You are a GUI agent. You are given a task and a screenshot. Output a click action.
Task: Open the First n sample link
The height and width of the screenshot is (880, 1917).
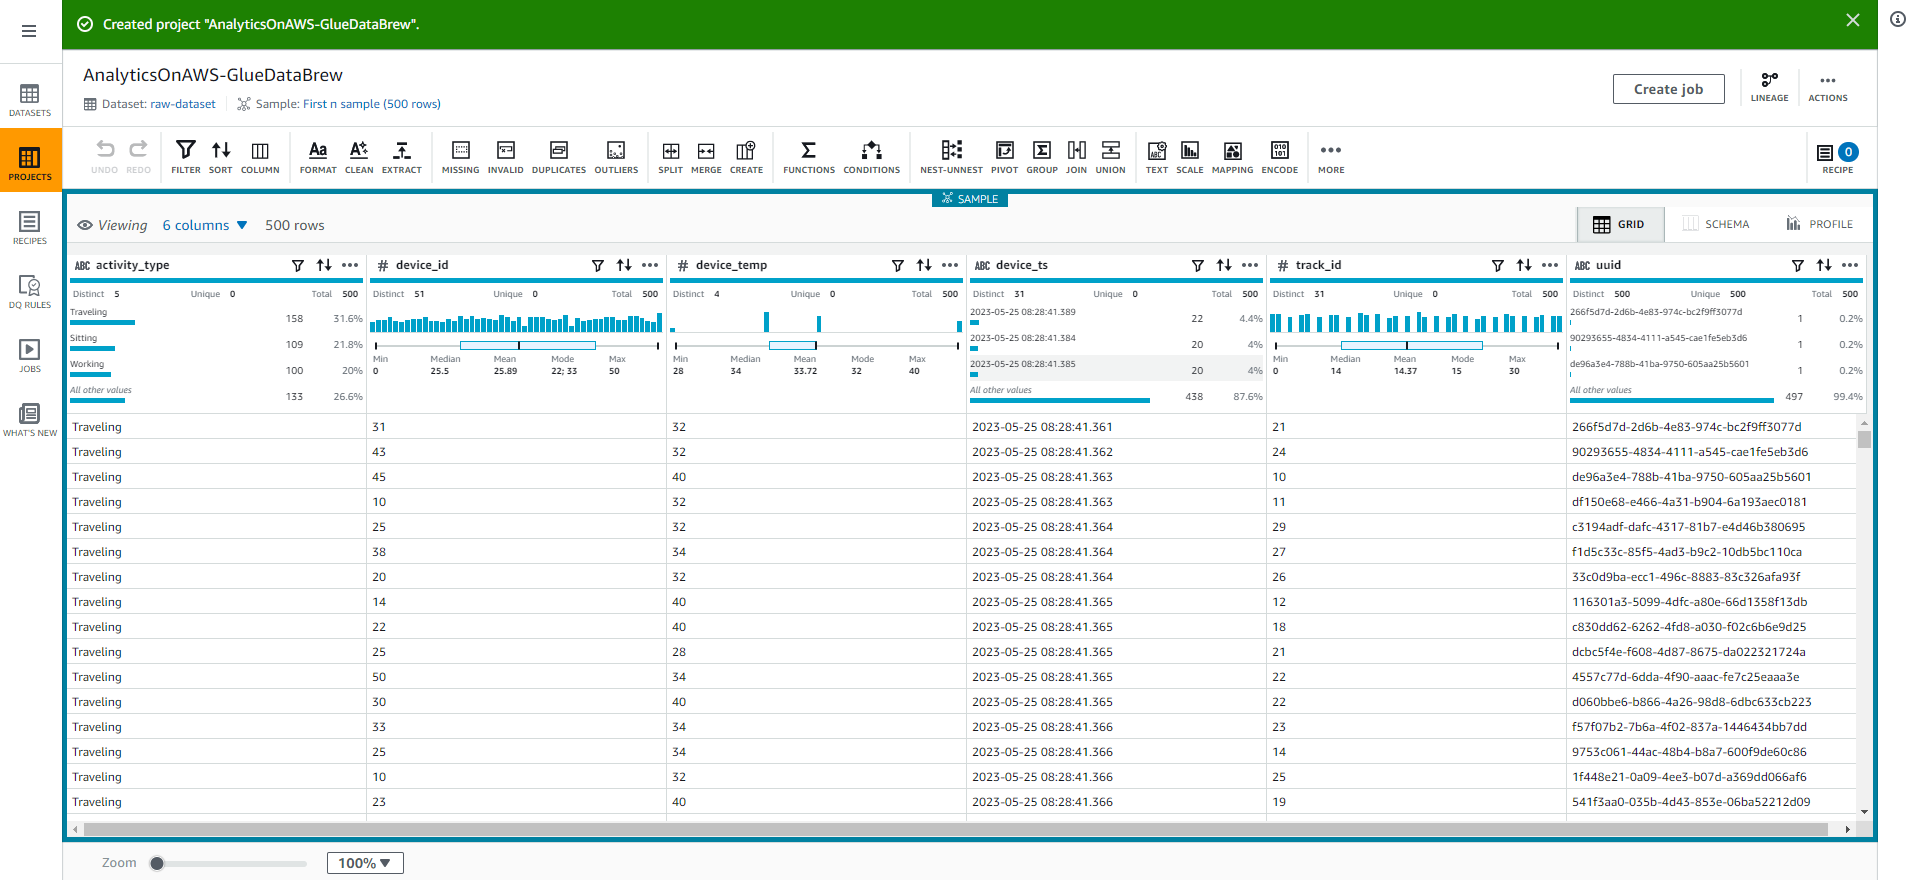pyautogui.click(x=372, y=104)
